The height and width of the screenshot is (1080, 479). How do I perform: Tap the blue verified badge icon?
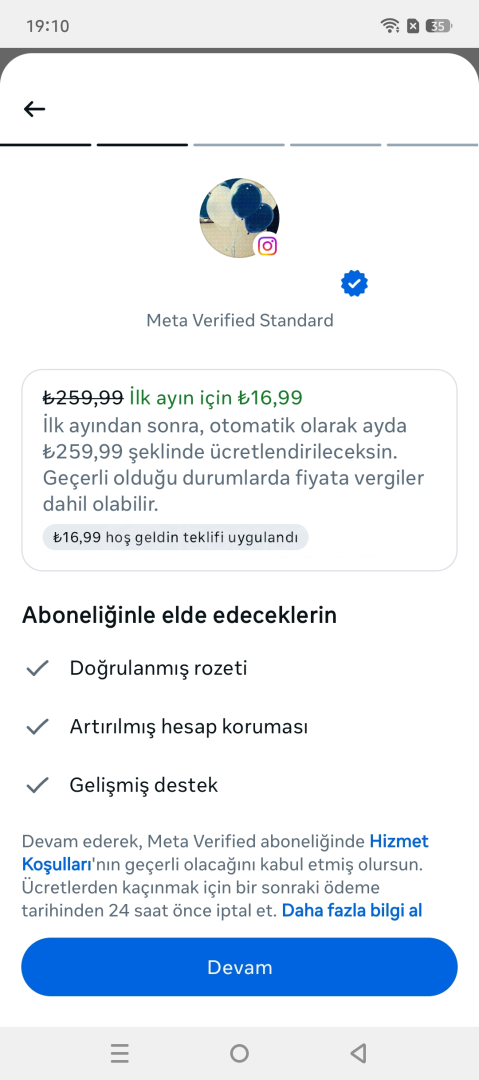point(354,284)
